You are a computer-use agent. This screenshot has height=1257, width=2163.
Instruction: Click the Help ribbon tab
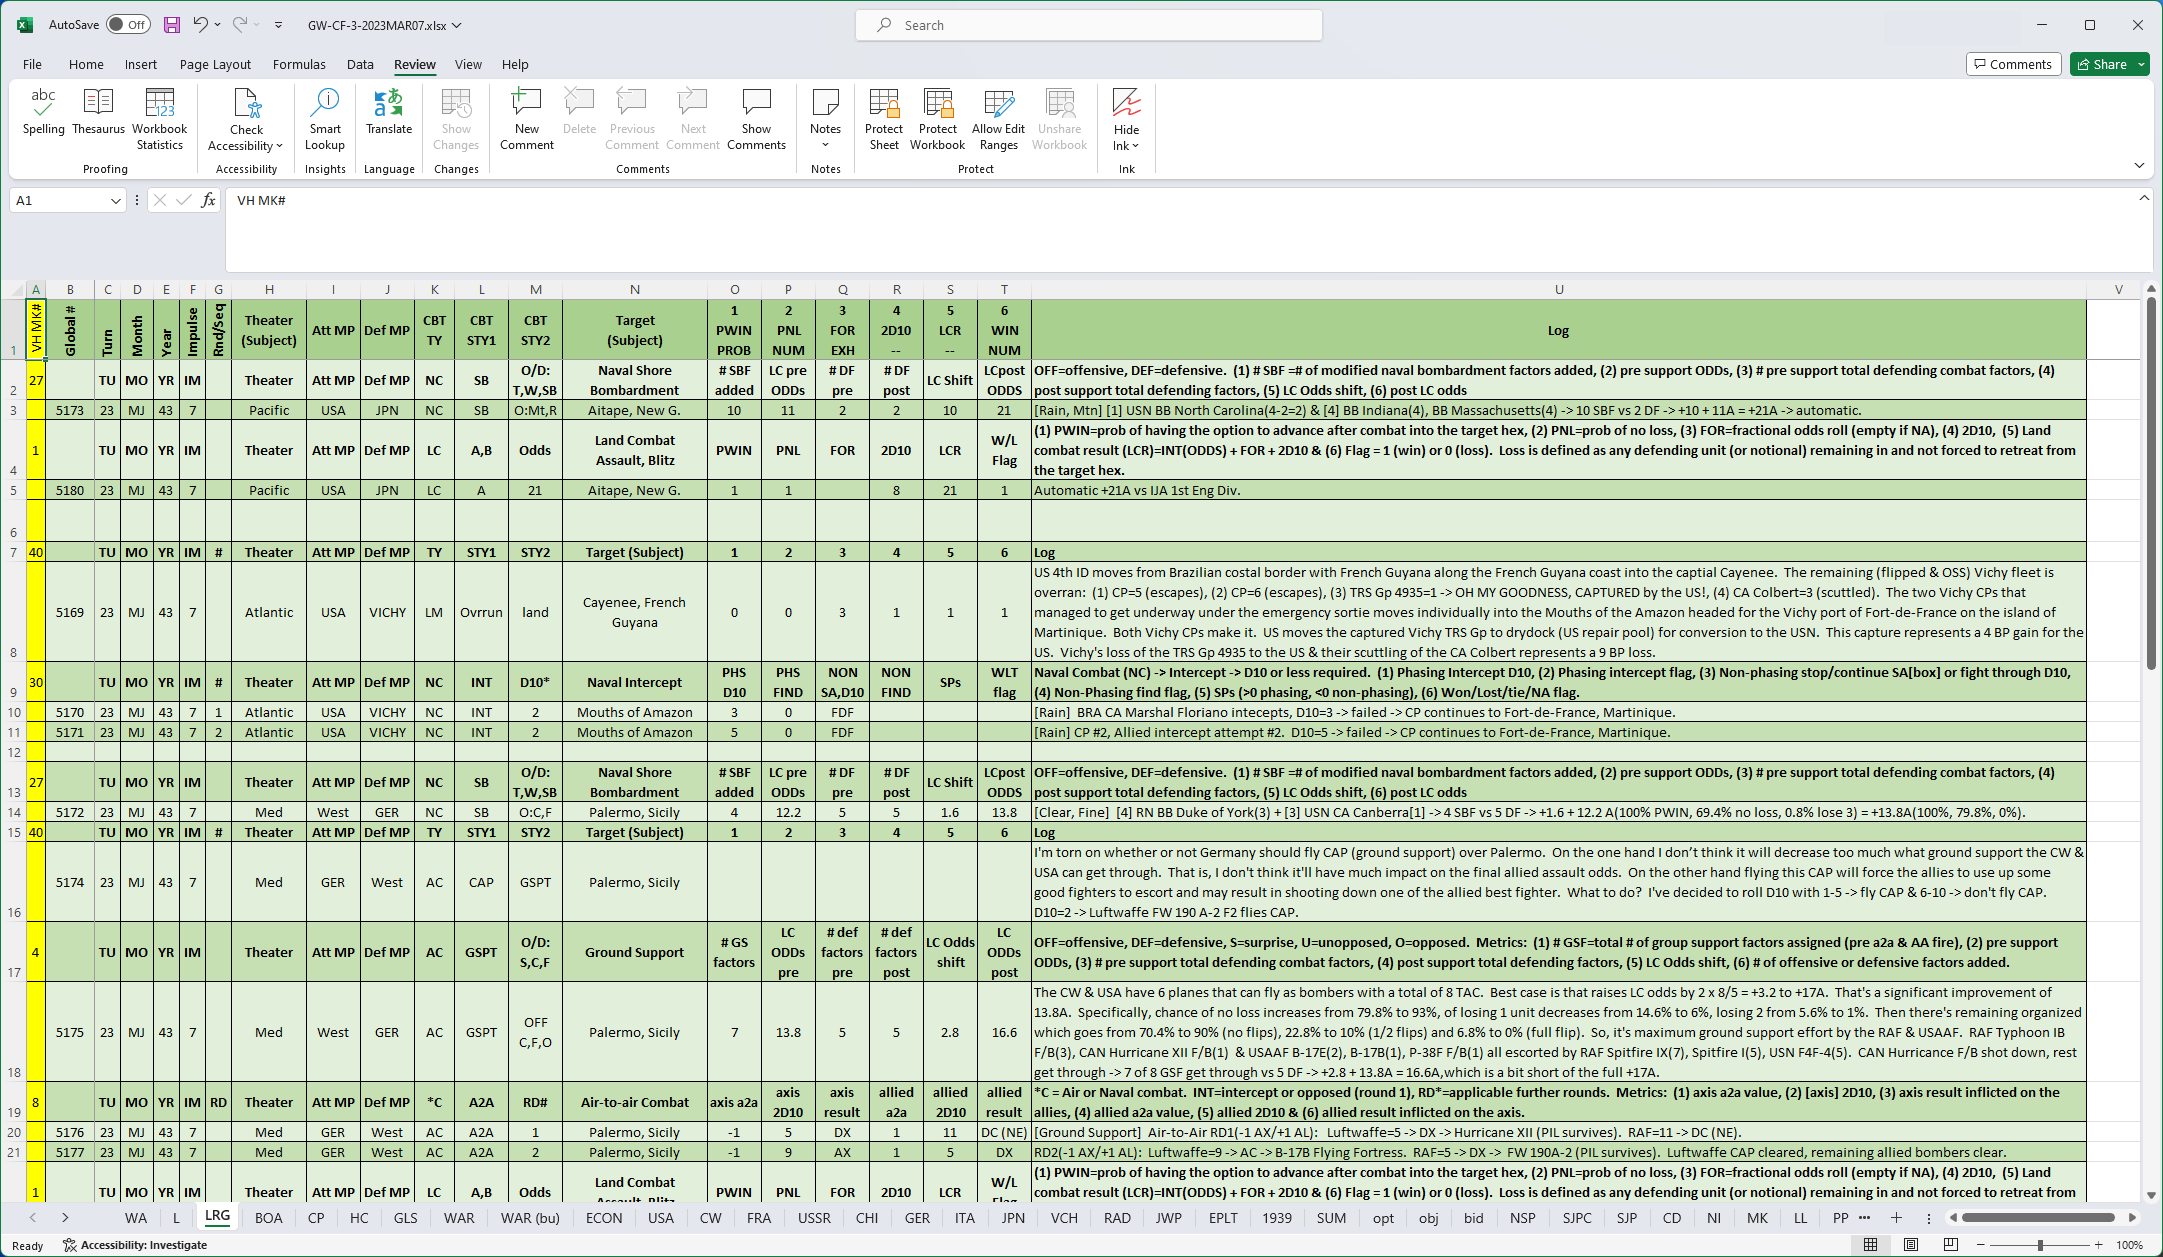(x=515, y=64)
